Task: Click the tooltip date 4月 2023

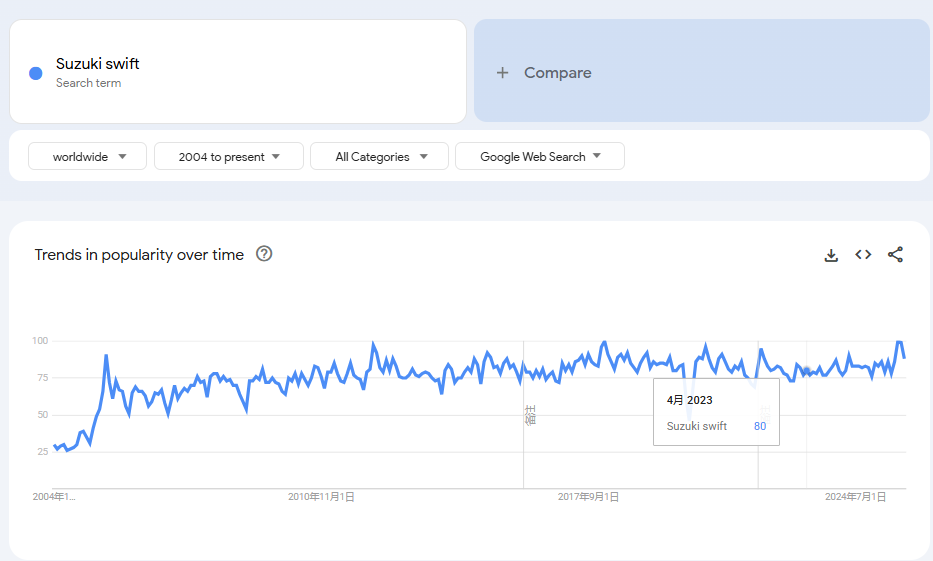Action: (690, 400)
